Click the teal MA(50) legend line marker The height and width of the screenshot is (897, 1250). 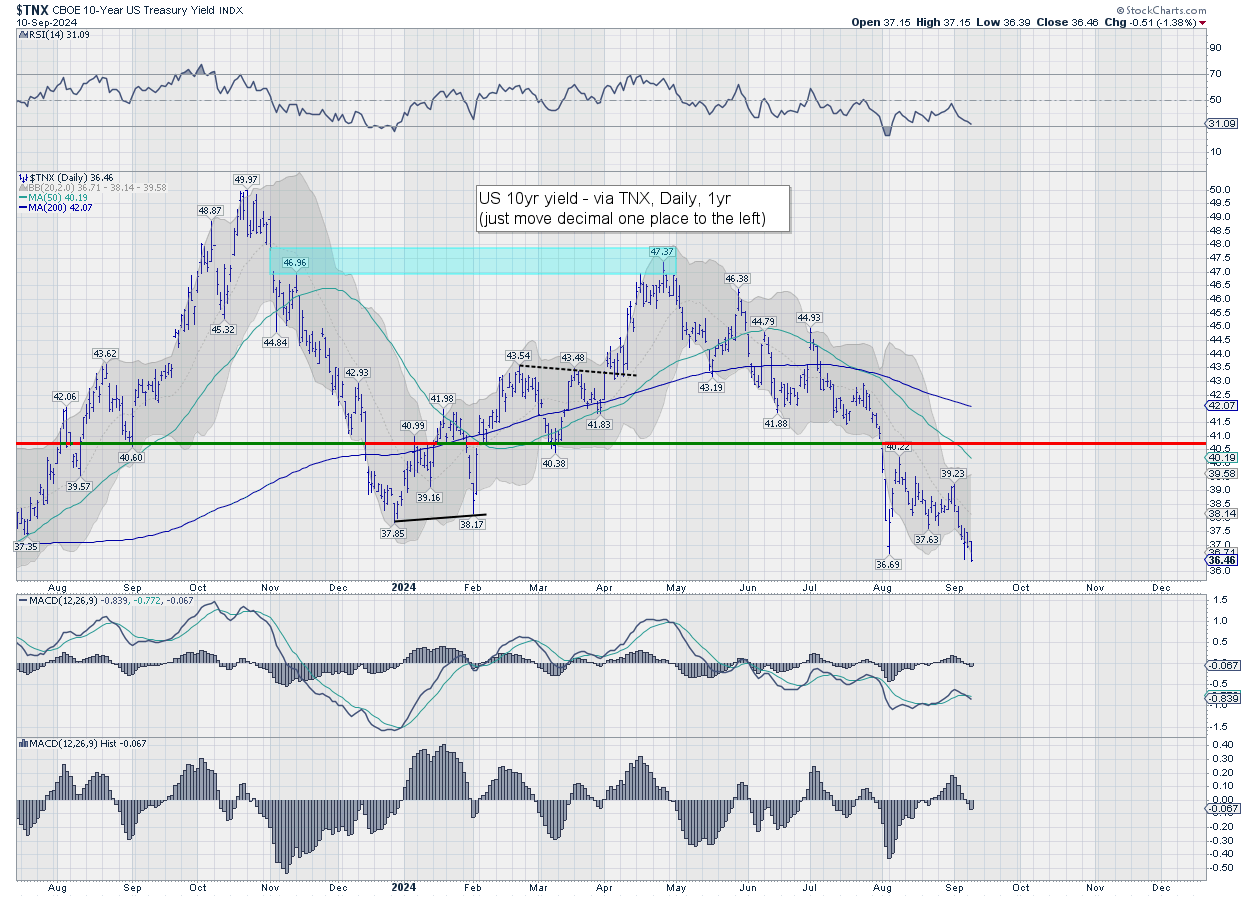pos(21,196)
